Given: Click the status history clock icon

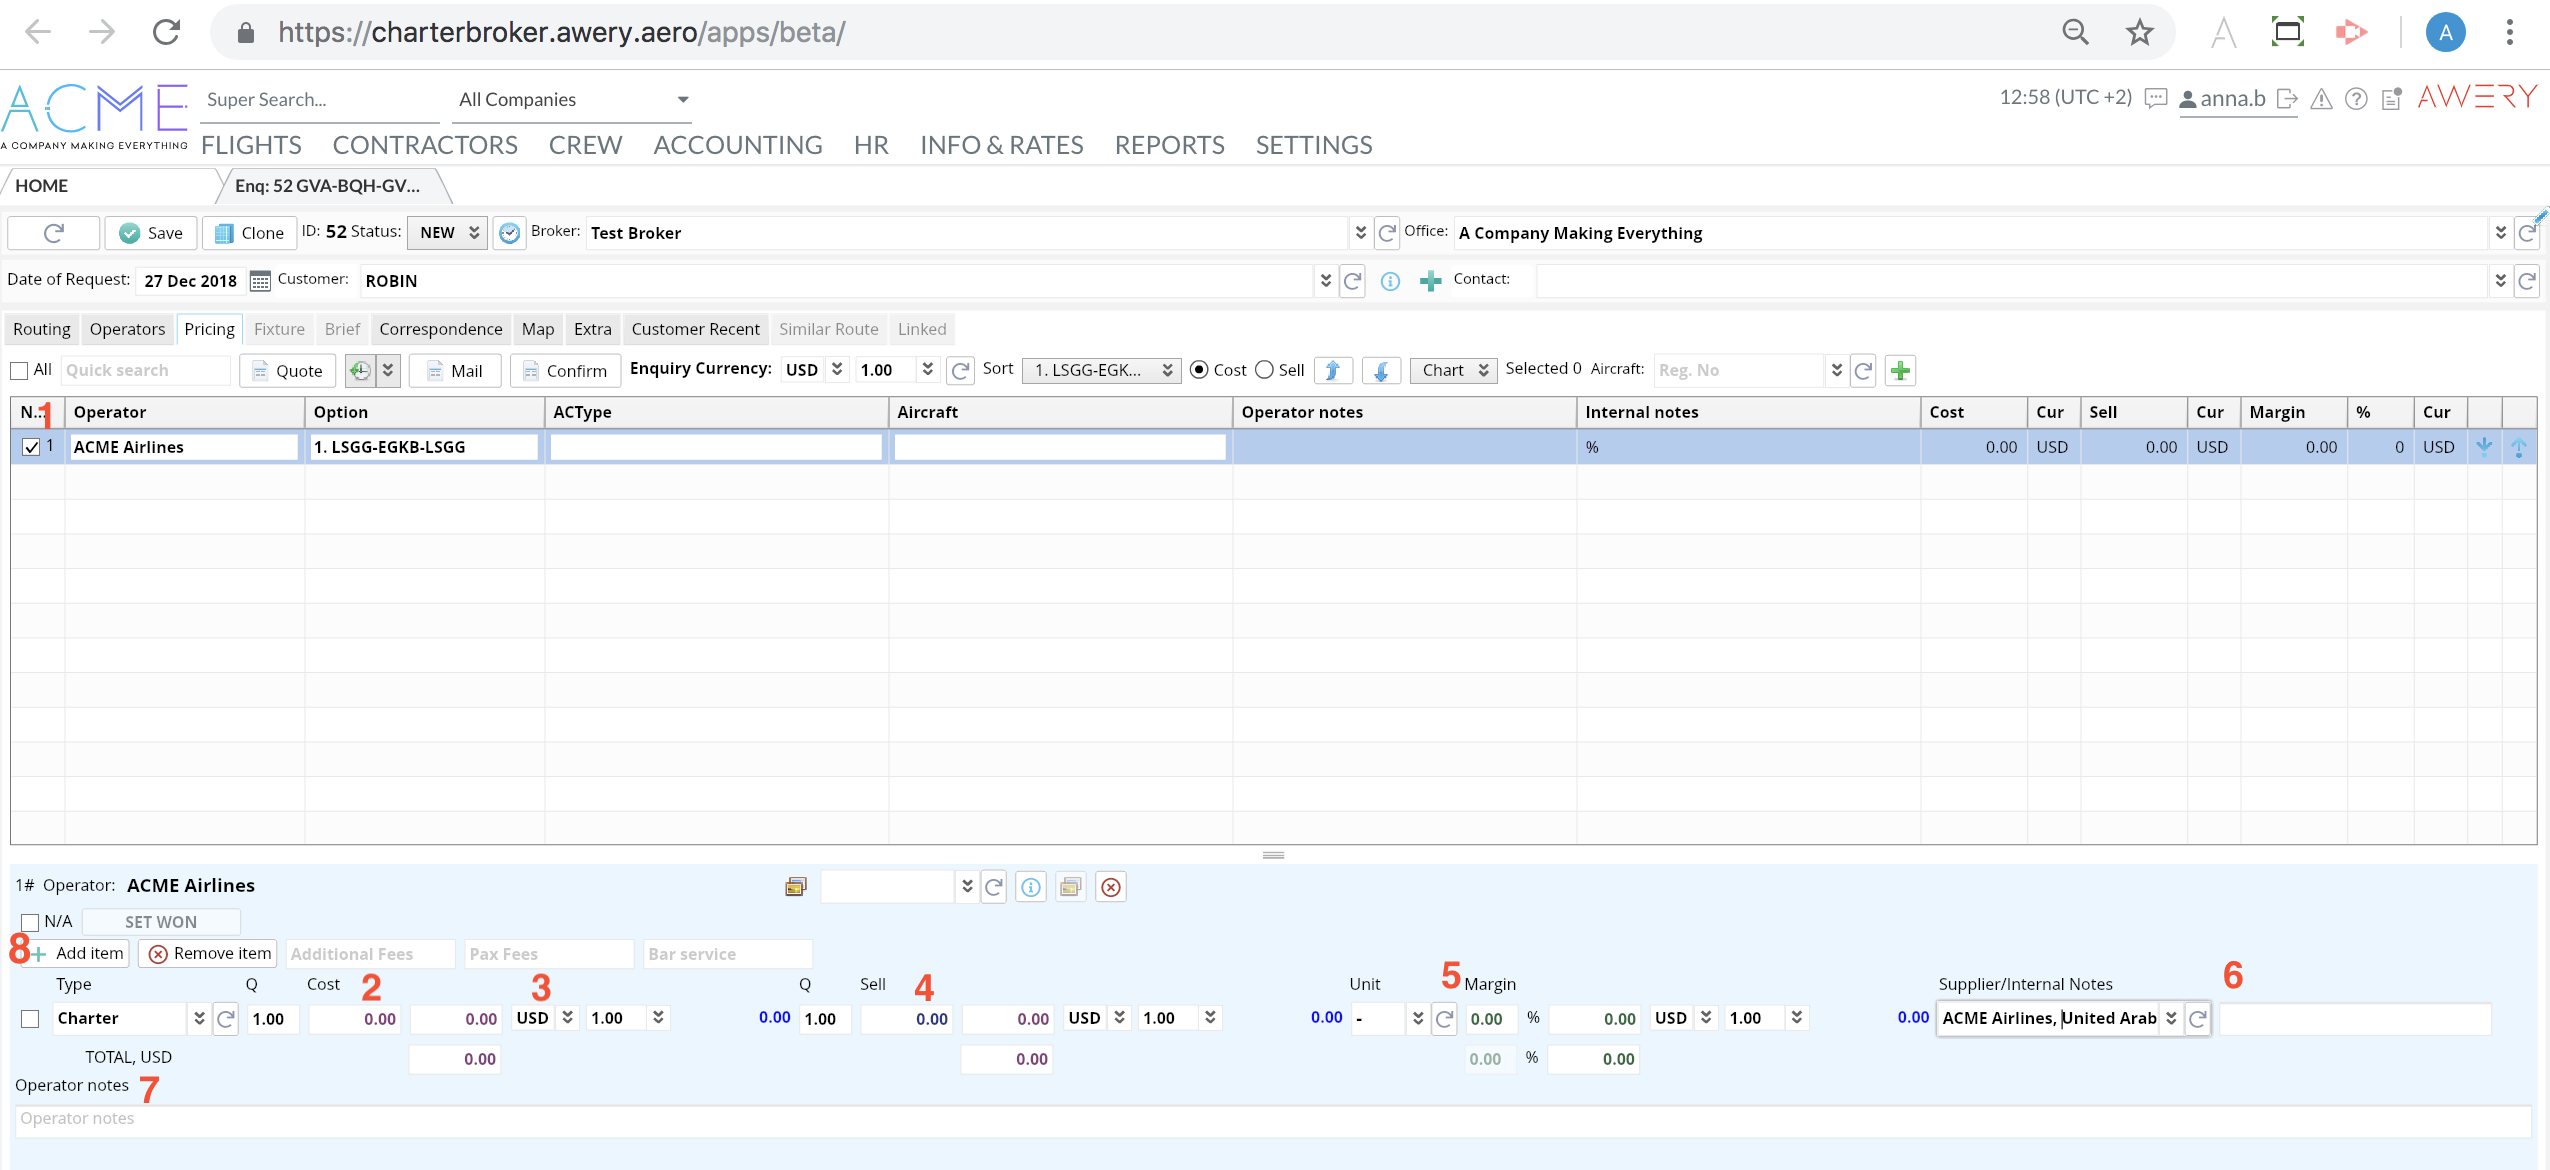Looking at the screenshot, I should click(509, 233).
